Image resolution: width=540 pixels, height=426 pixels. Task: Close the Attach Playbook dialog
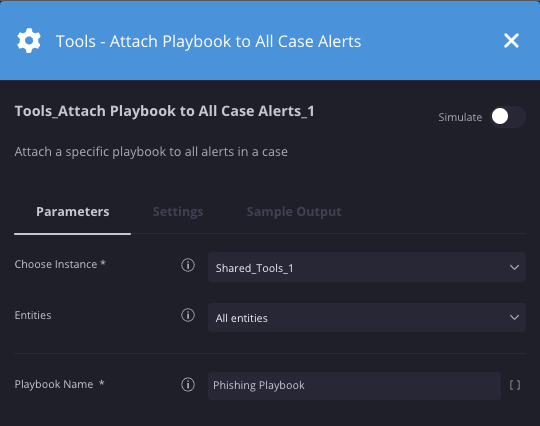pos(511,41)
